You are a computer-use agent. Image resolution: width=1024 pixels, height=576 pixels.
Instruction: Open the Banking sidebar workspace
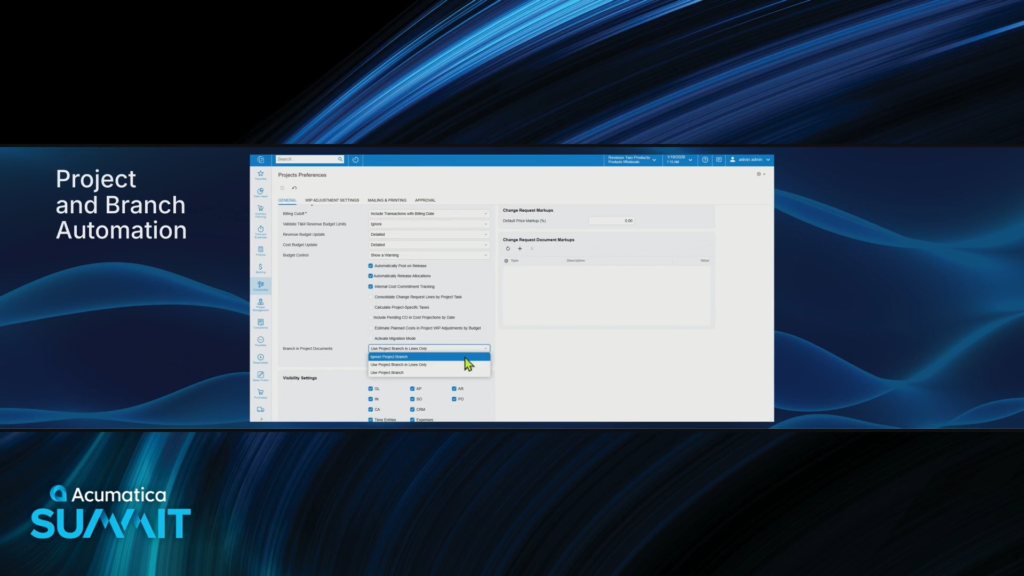point(260,267)
